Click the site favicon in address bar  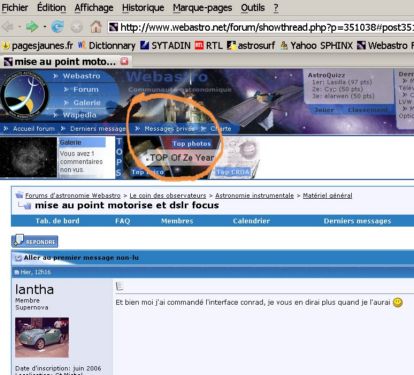114,27
